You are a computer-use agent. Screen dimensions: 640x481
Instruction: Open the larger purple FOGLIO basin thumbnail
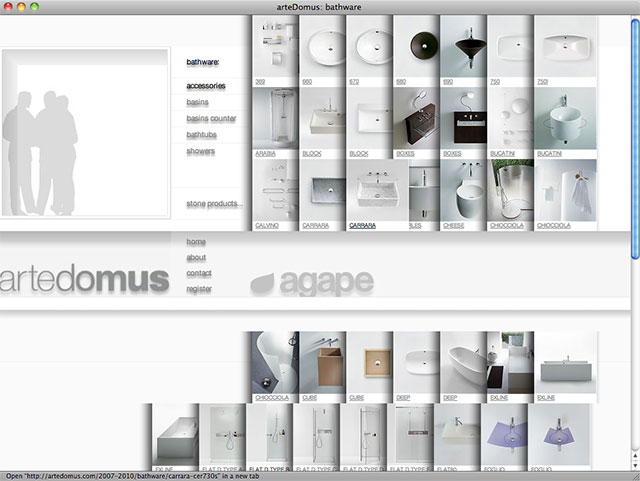coord(504,435)
